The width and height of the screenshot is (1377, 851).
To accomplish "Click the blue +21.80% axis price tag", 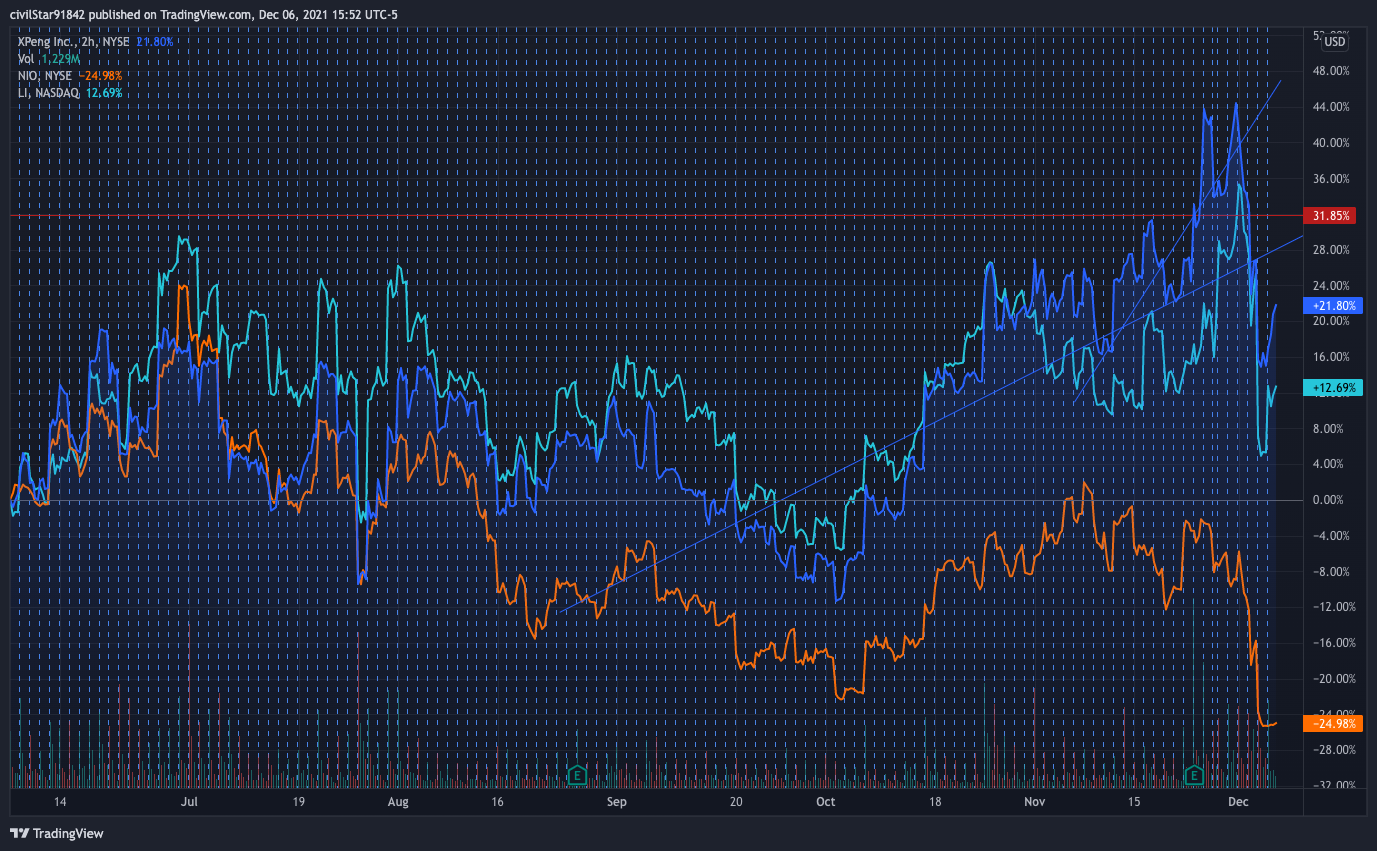I will click(1334, 305).
